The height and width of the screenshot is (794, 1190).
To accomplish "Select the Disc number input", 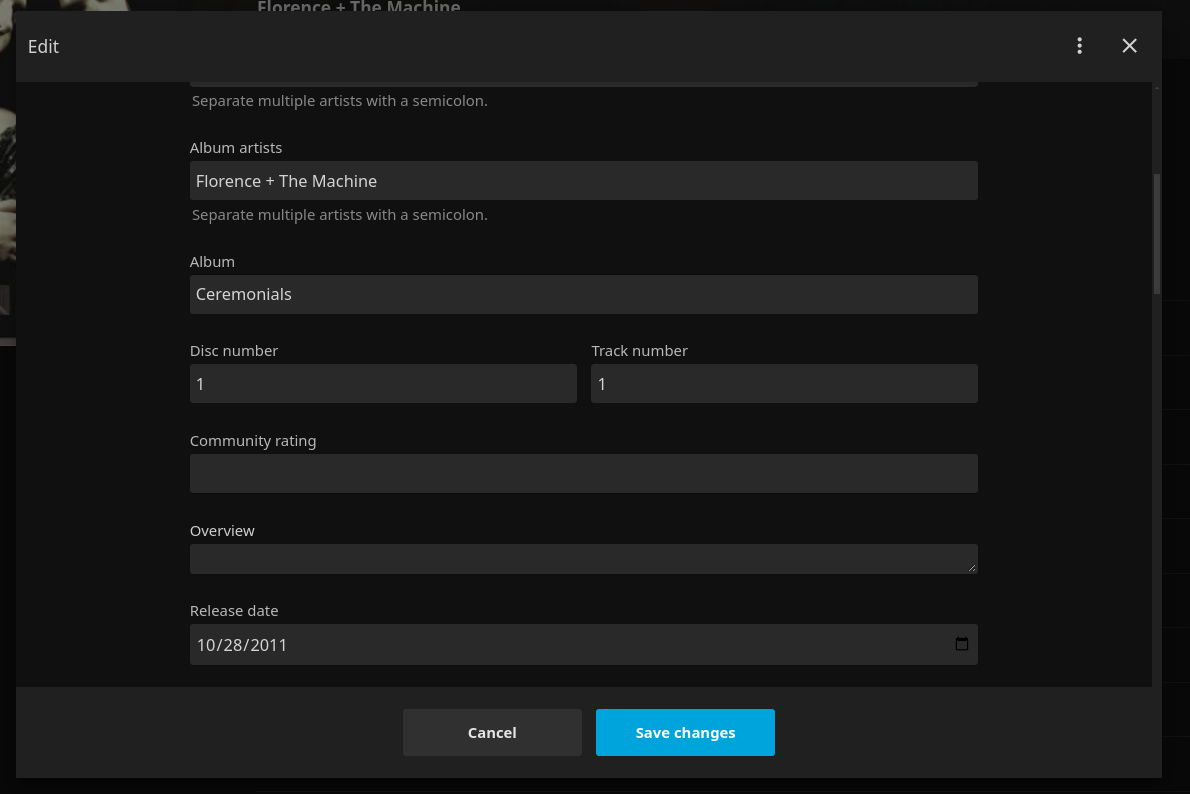I will coord(383,384).
